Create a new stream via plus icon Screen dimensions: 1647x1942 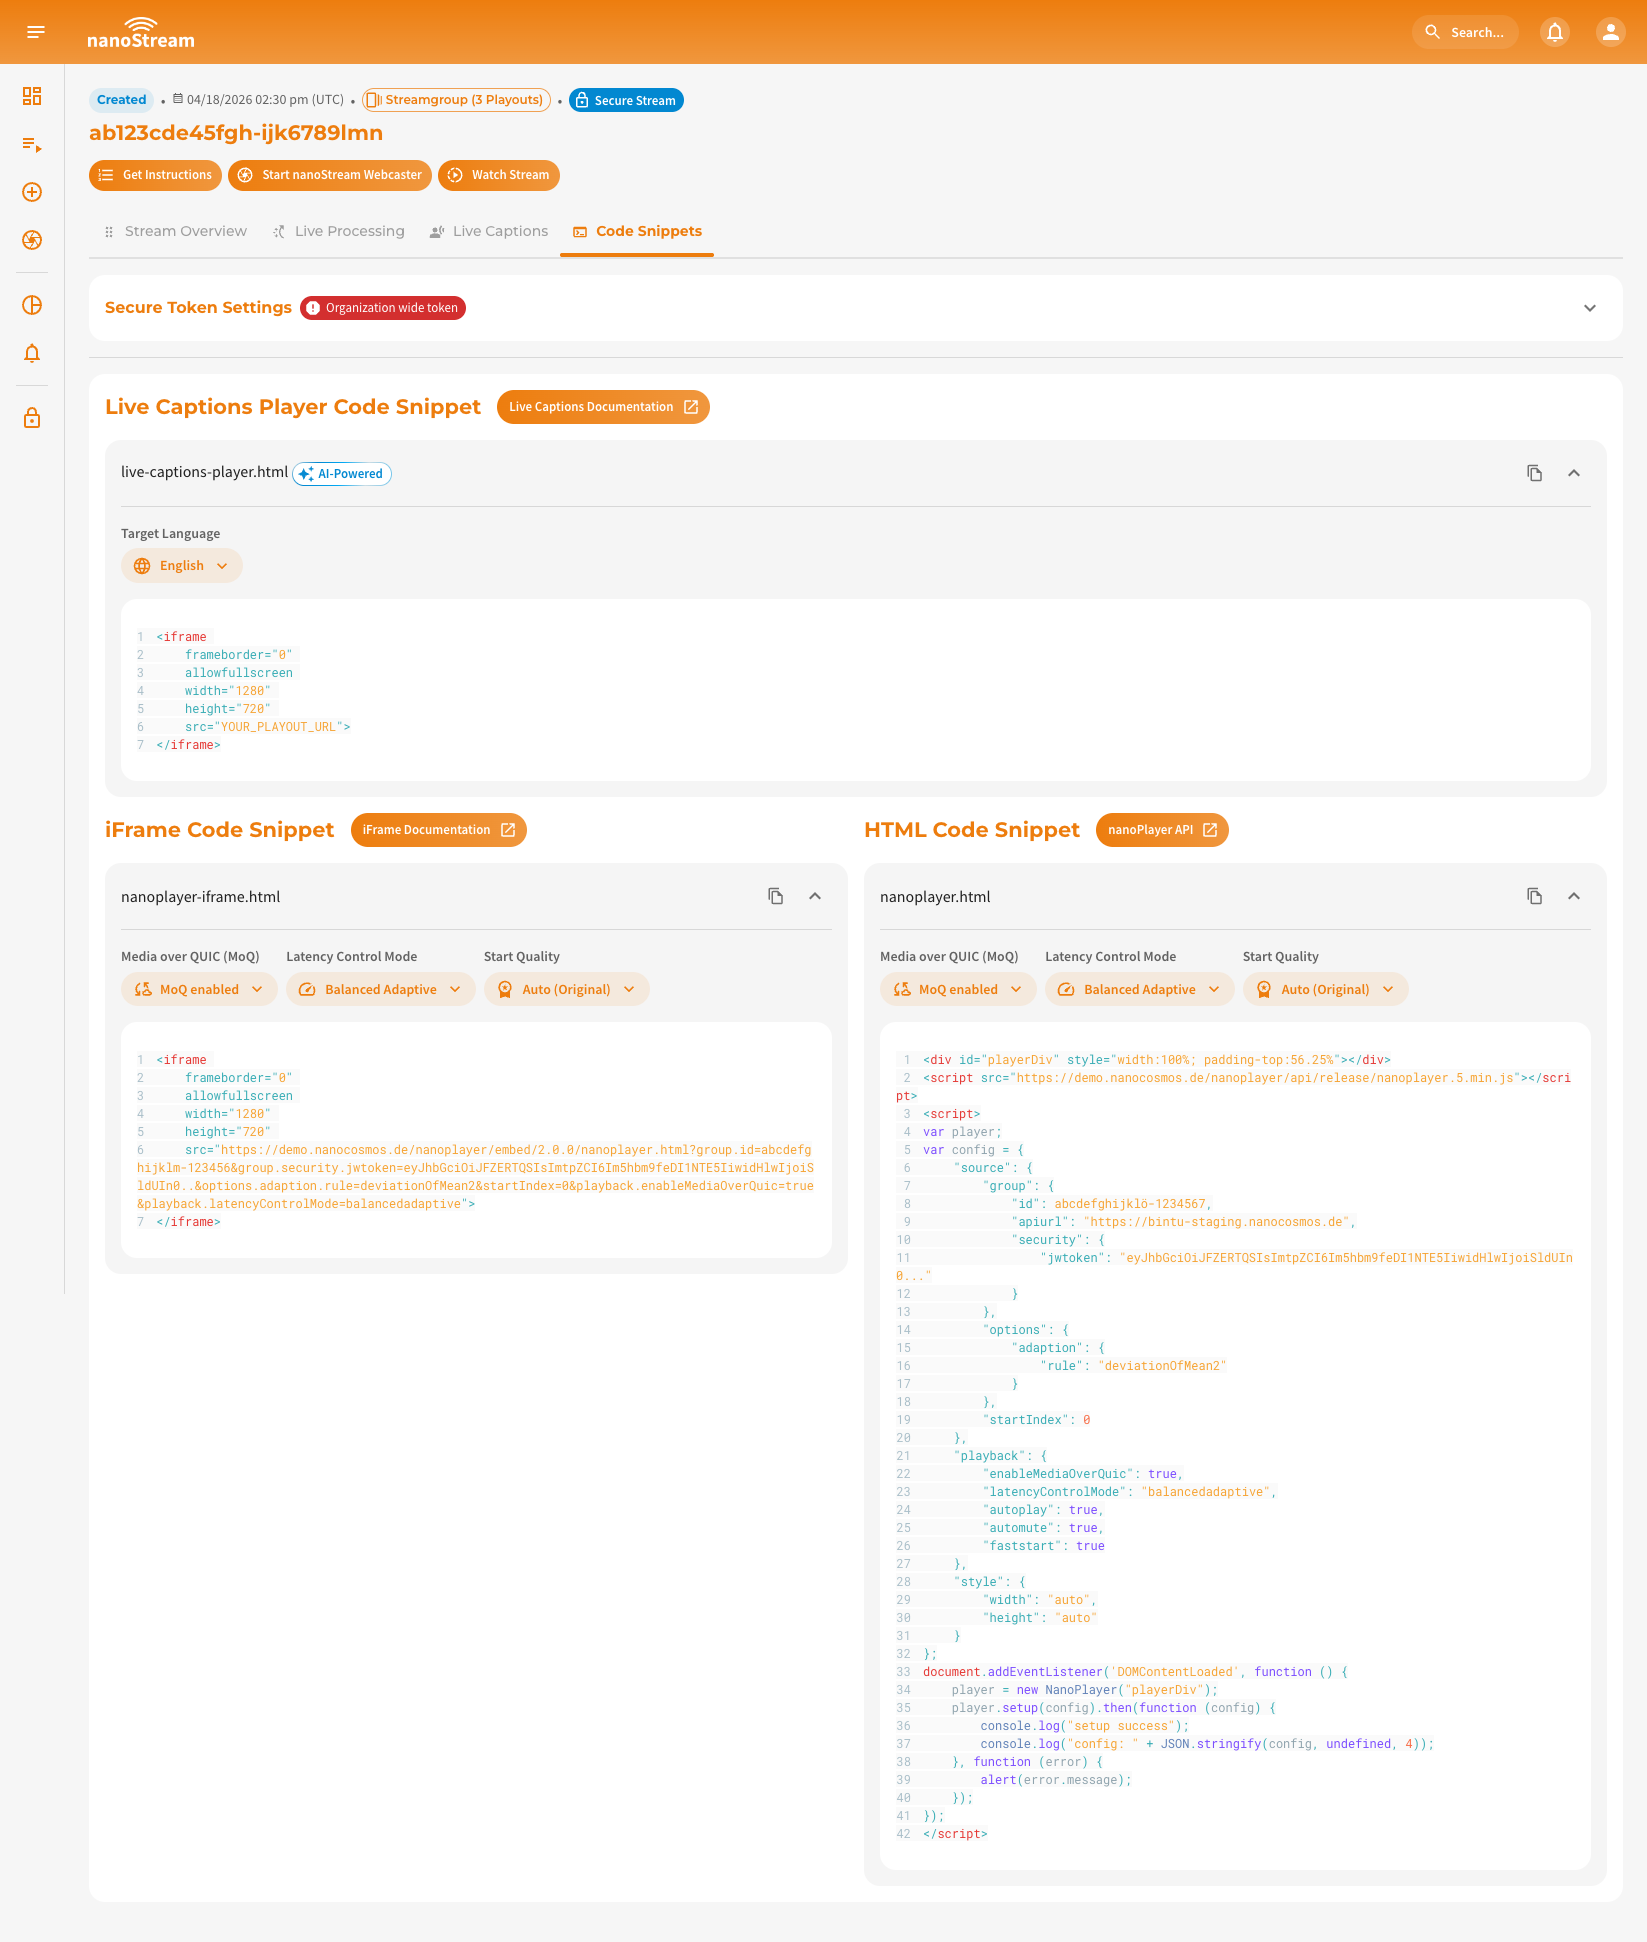[31, 192]
